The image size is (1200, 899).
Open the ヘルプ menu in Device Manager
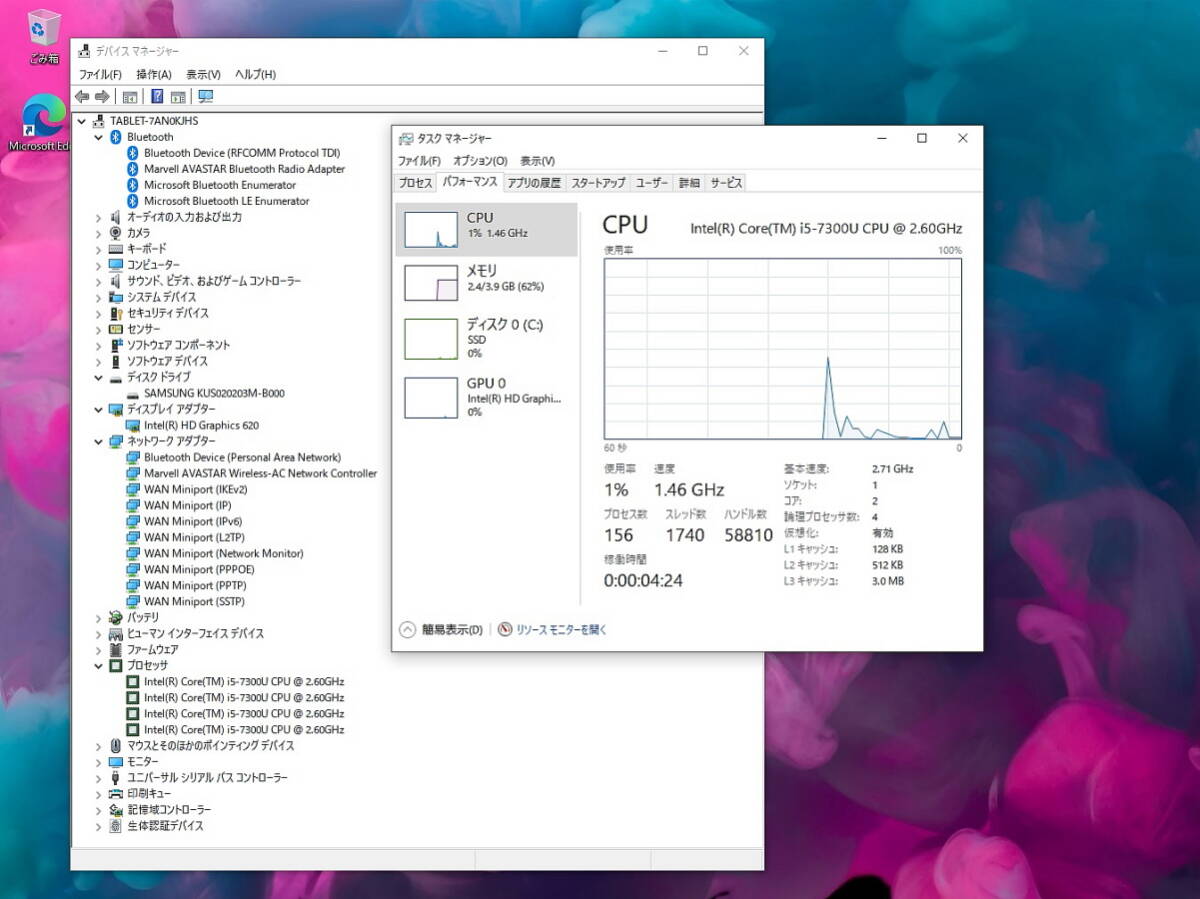[255, 74]
